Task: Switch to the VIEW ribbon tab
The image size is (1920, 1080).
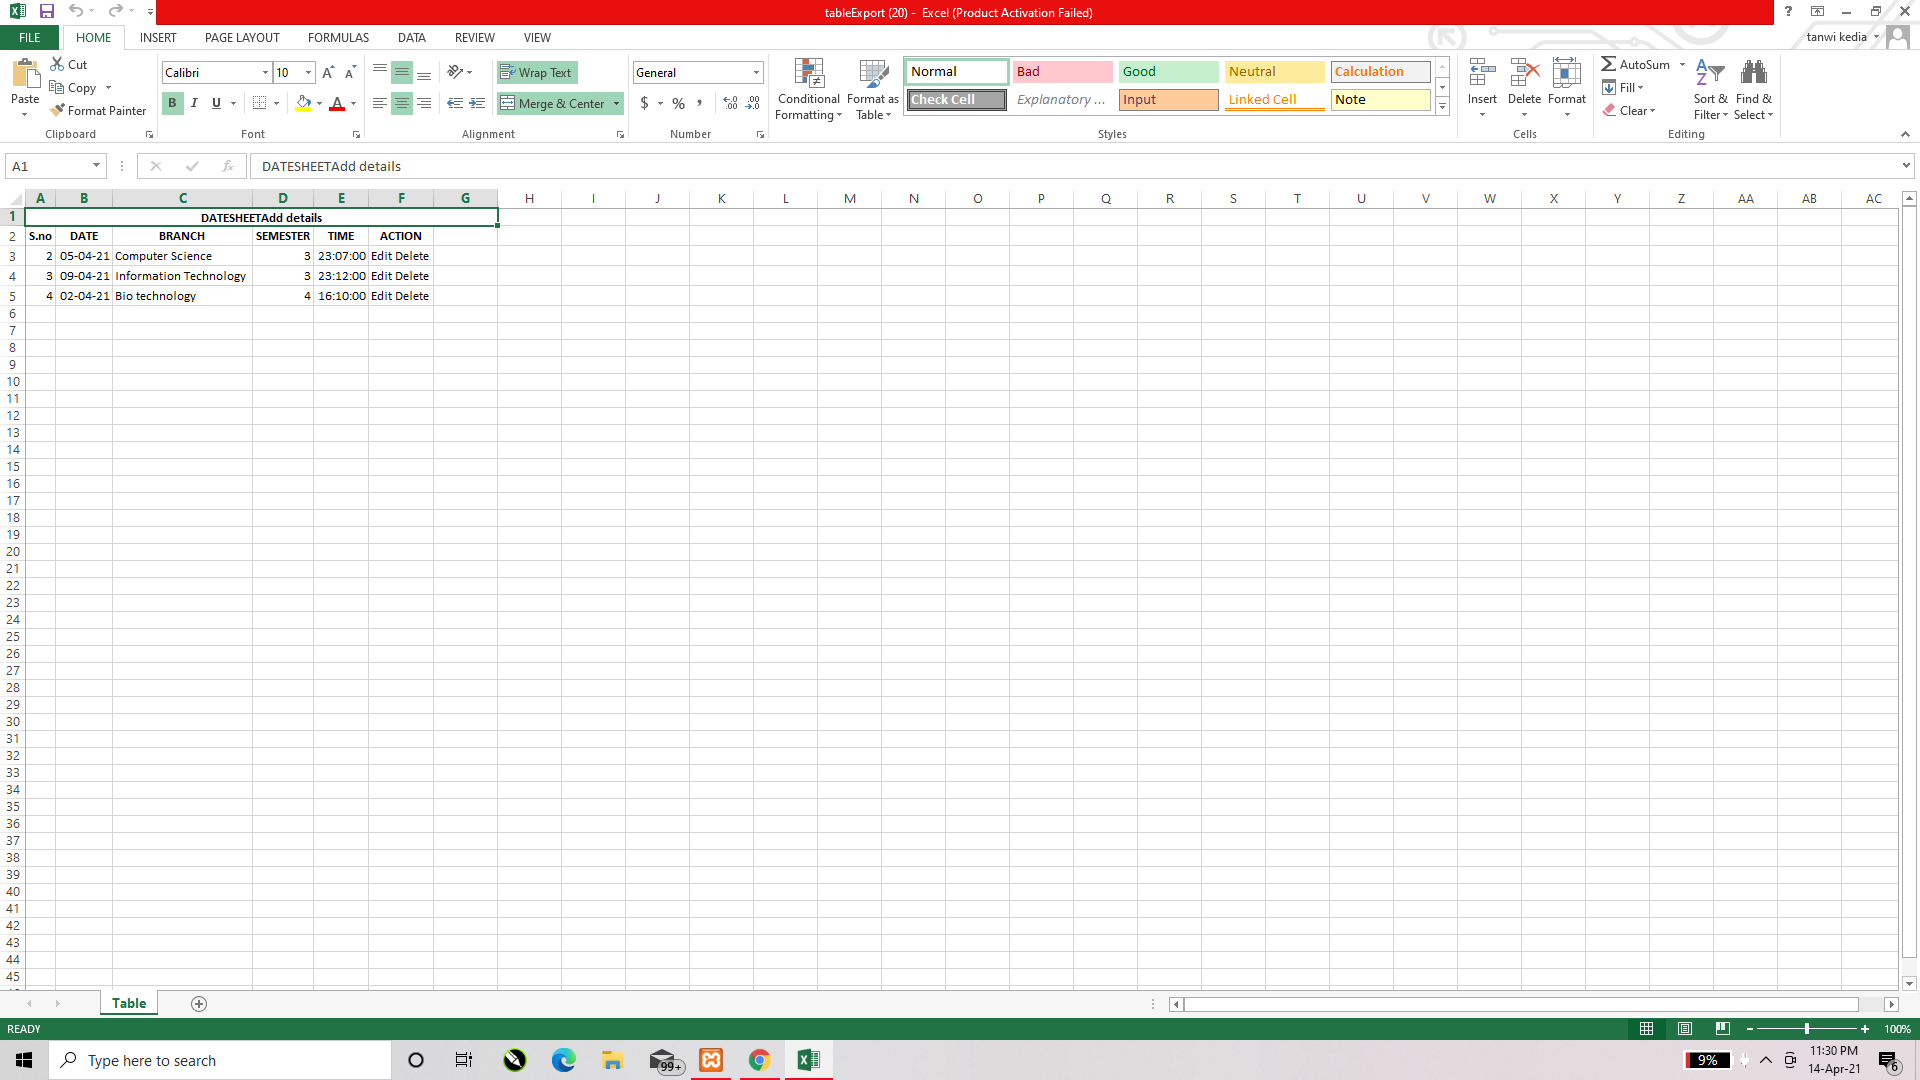Action: [537, 38]
